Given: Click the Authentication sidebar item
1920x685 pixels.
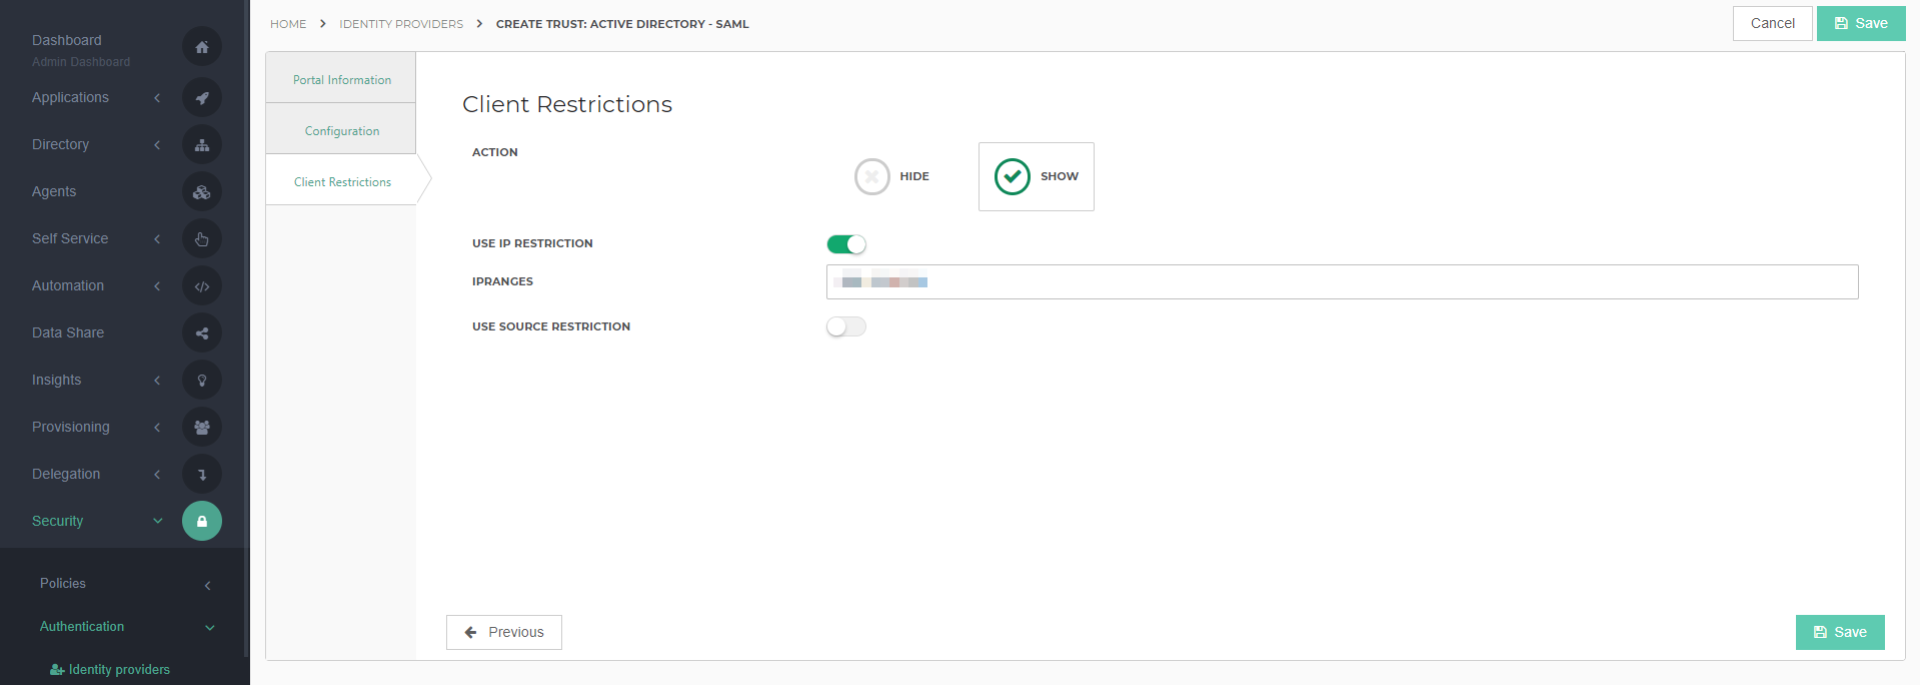Looking at the screenshot, I should pos(82,626).
